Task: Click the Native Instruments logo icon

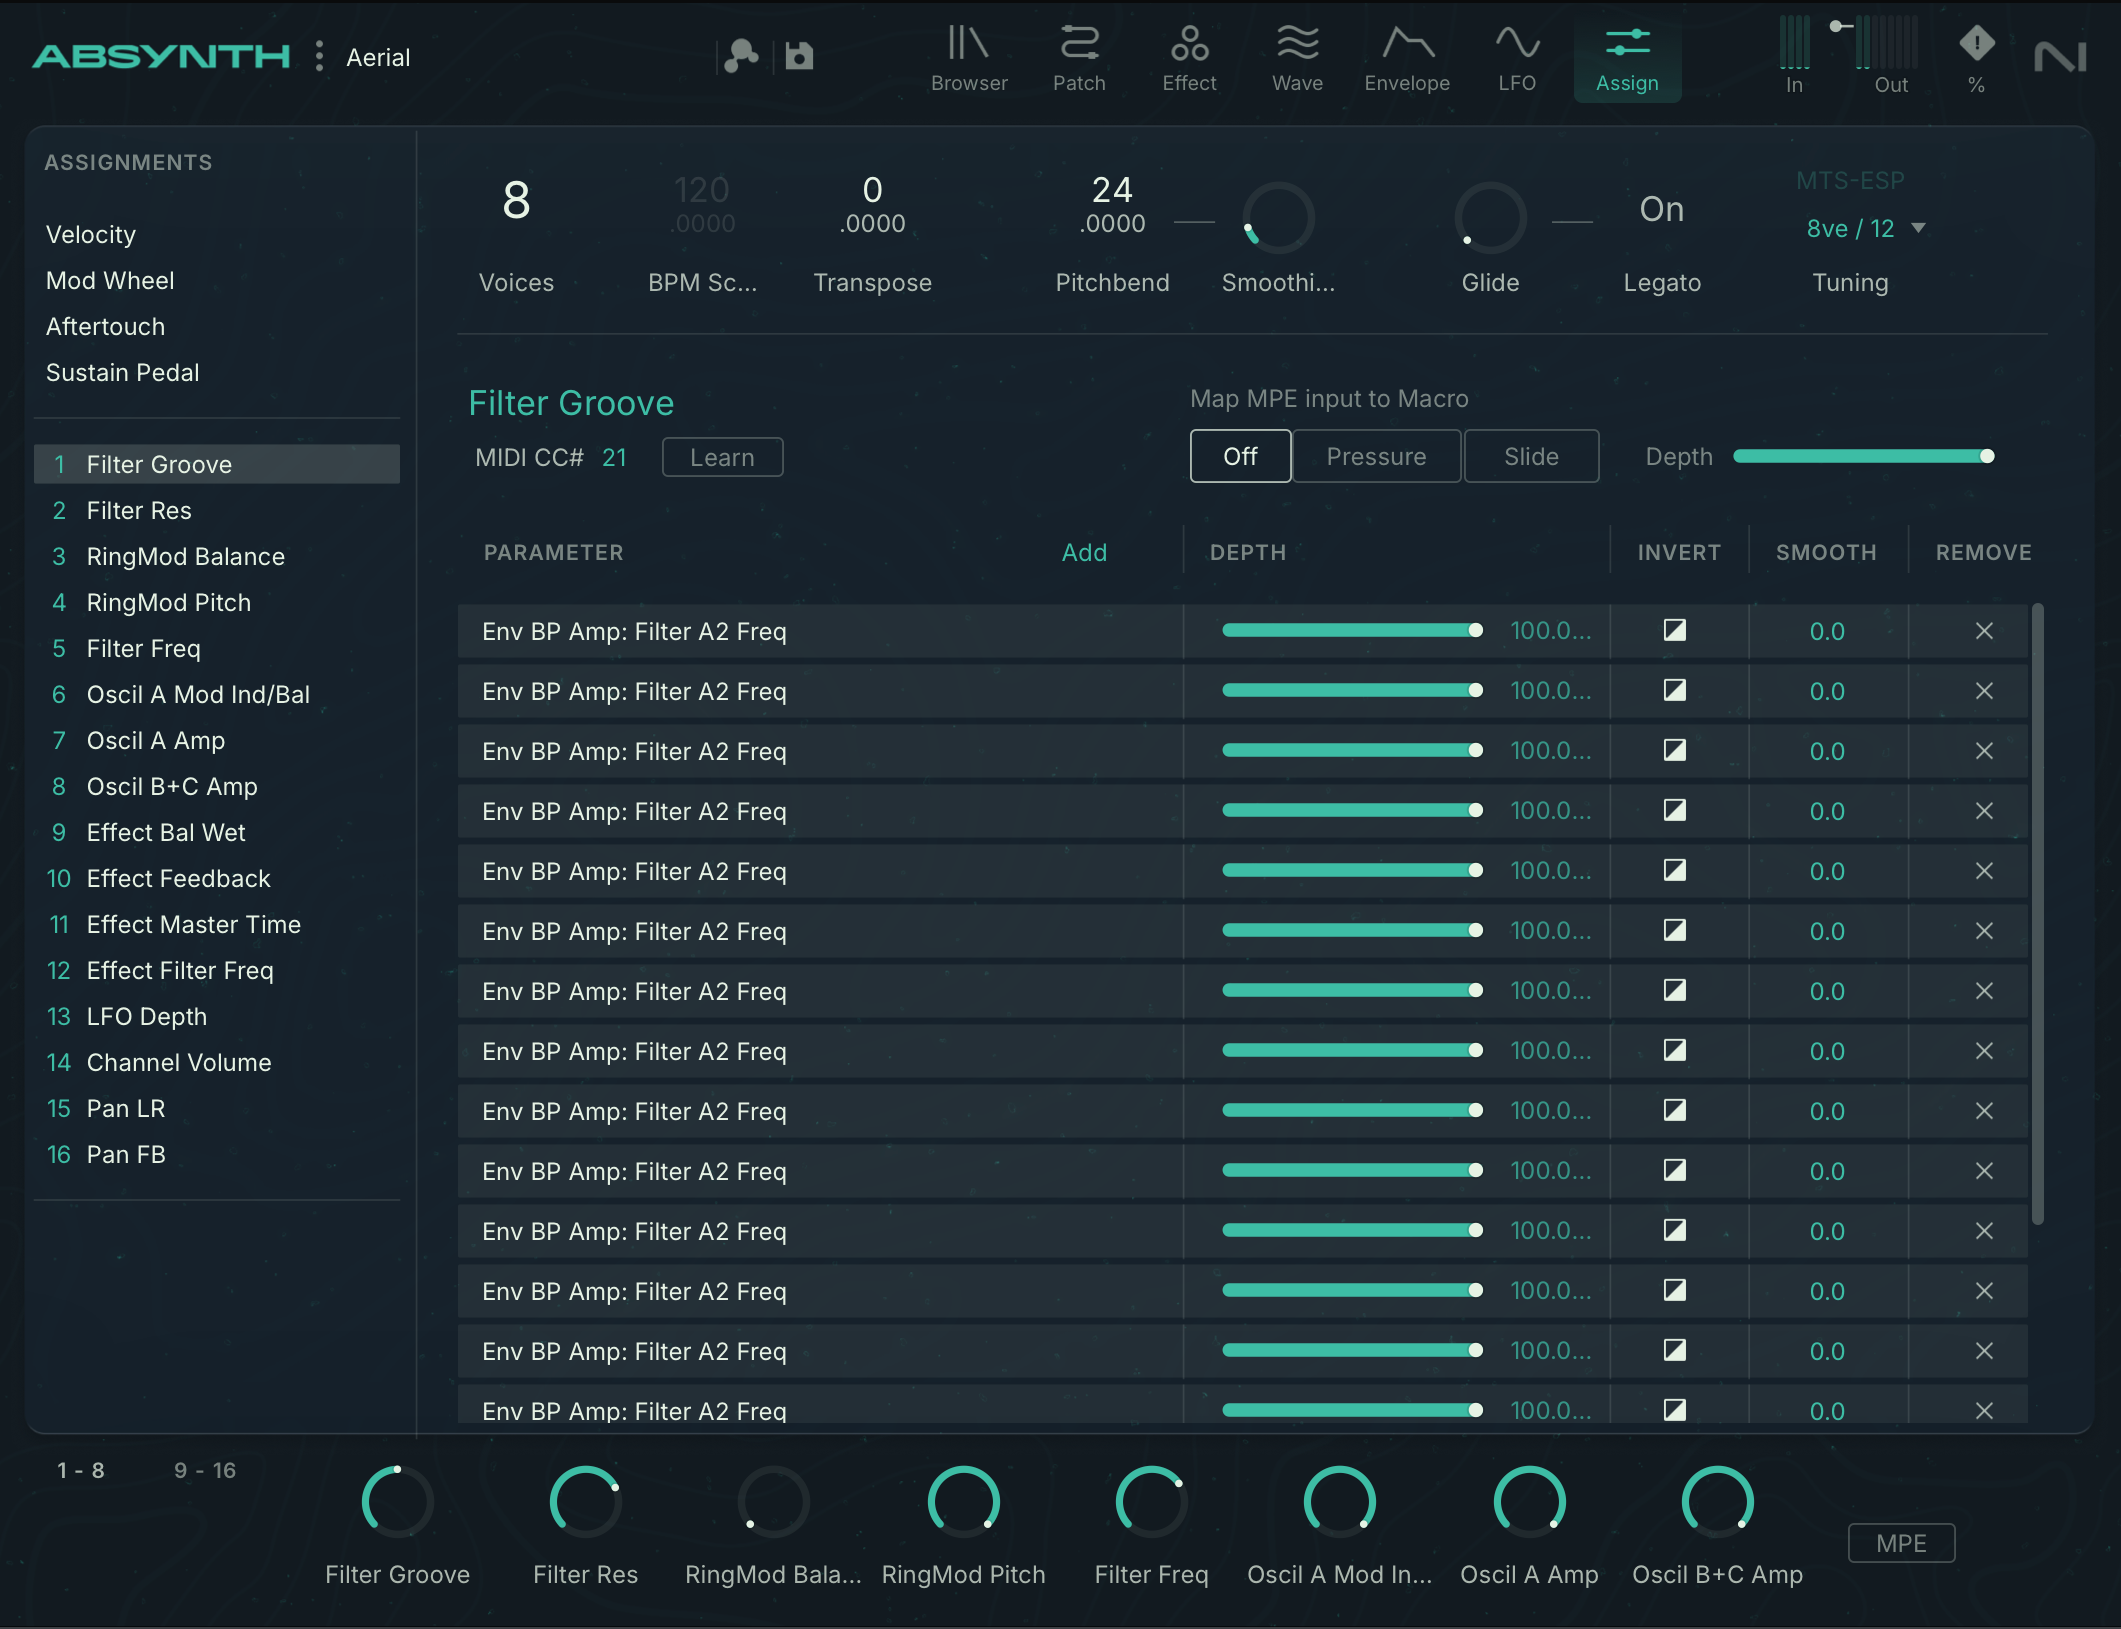Action: click(x=2060, y=57)
